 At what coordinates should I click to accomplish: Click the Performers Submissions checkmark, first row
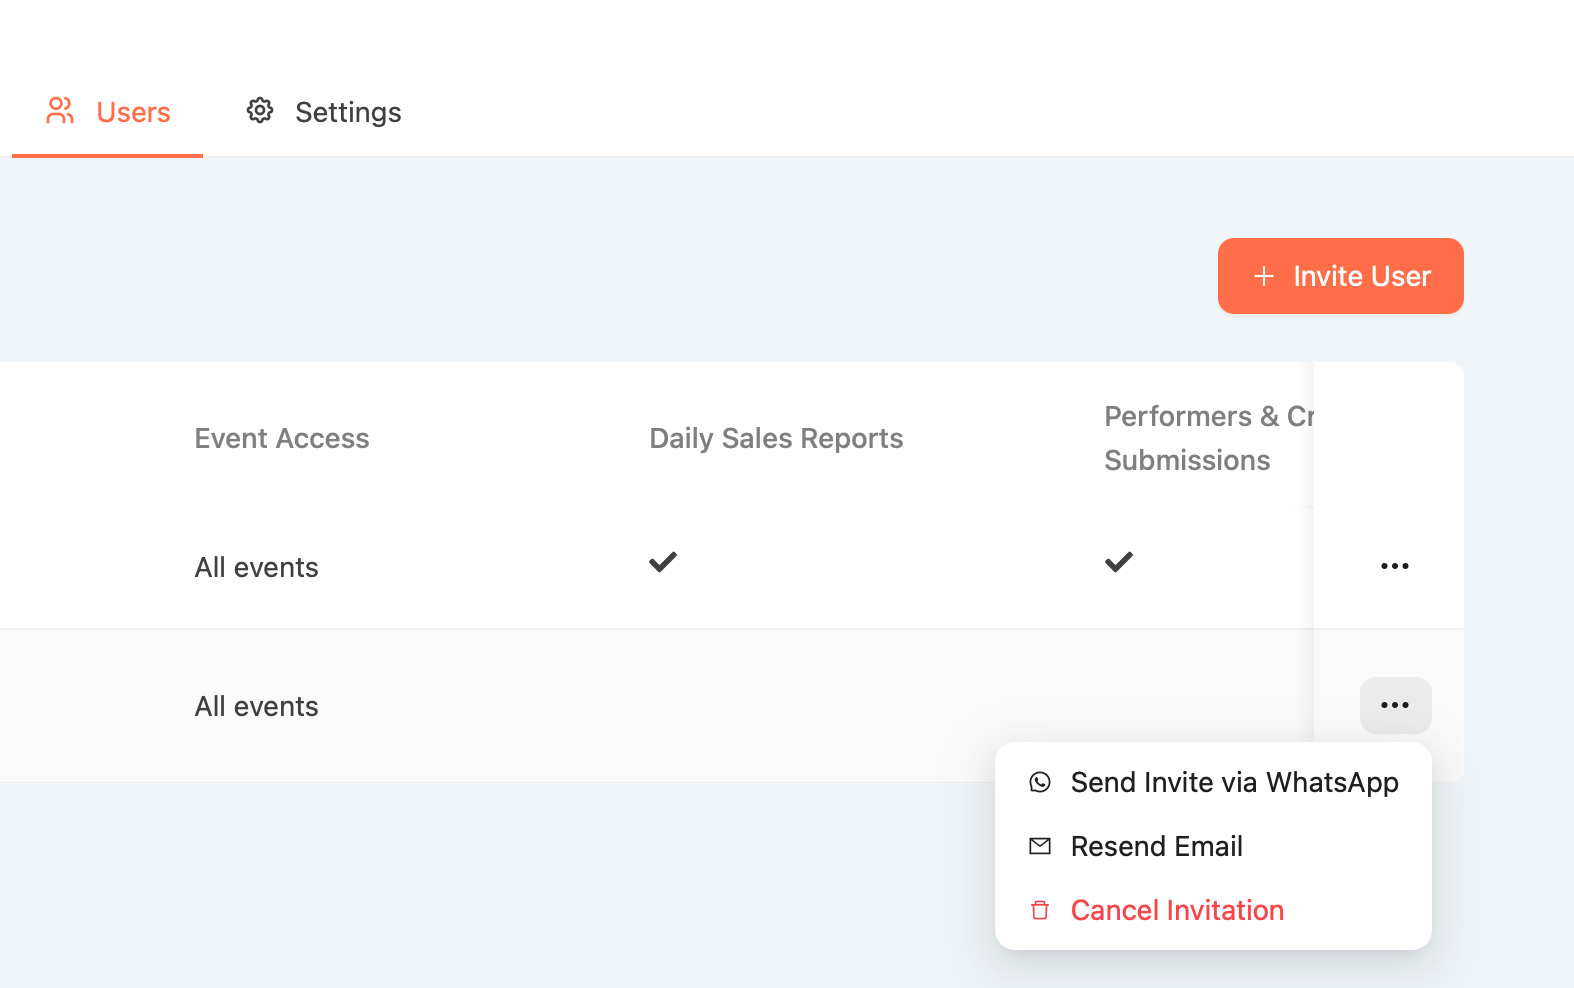point(1119,562)
